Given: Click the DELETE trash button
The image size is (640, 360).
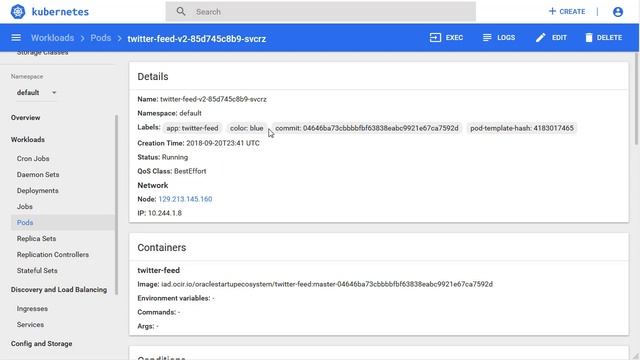Looking at the screenshot, I should click(x=603, y=38).
